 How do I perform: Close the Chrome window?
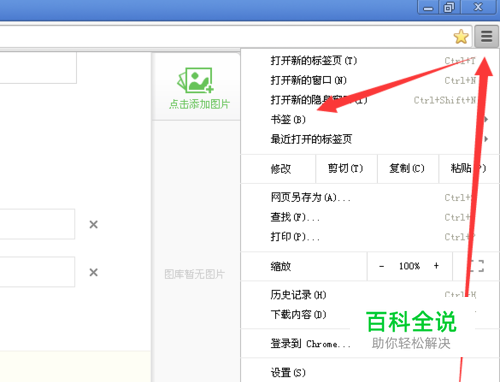coord(478,7)
